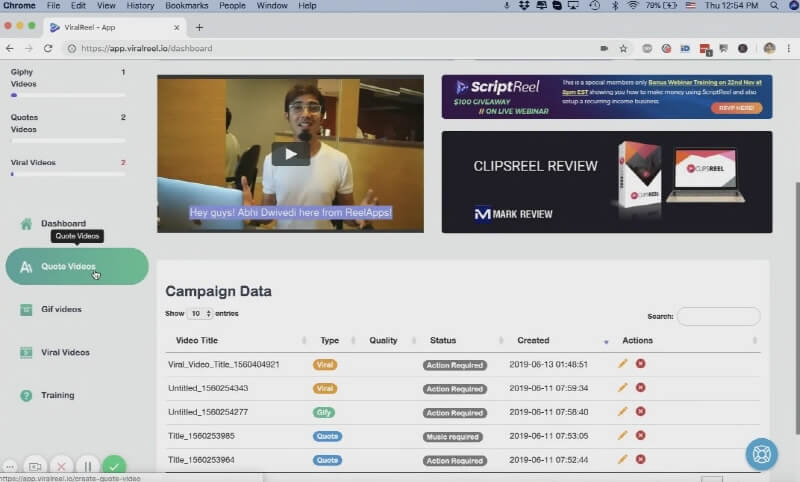The height and width of the screenshot is (482, 800).
Task: Click the address bar URL
Action: 147,48
